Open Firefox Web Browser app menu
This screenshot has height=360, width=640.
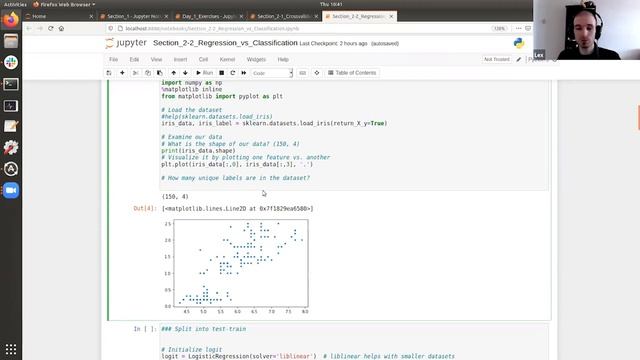64,4
